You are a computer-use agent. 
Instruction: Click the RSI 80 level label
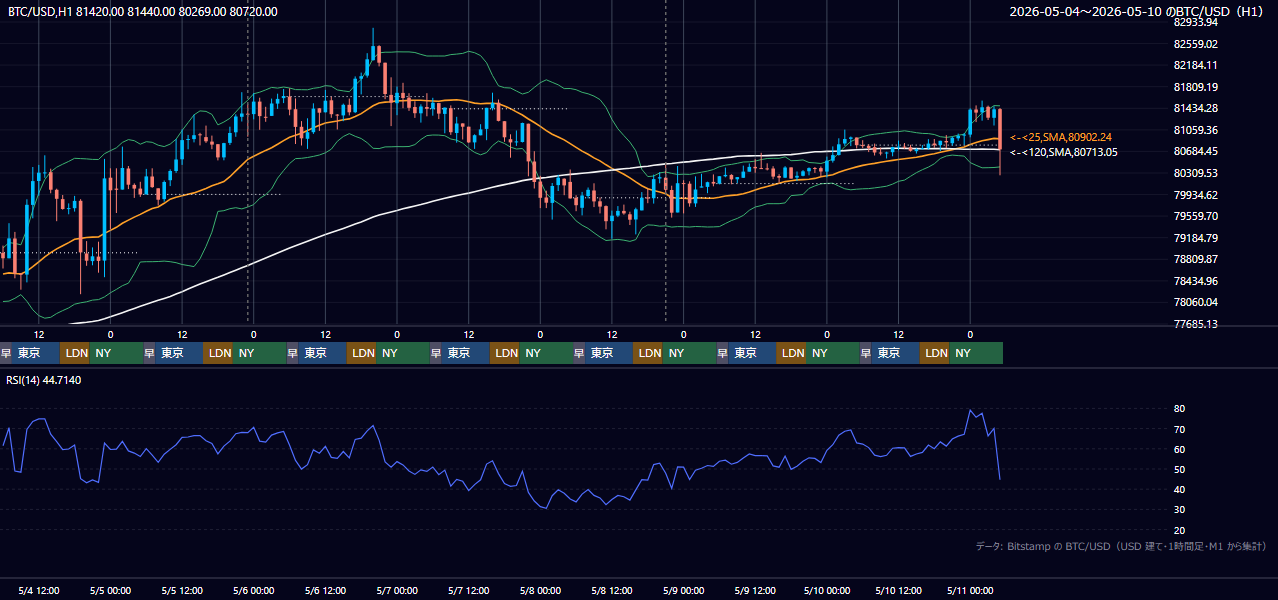pos(1179,409)
